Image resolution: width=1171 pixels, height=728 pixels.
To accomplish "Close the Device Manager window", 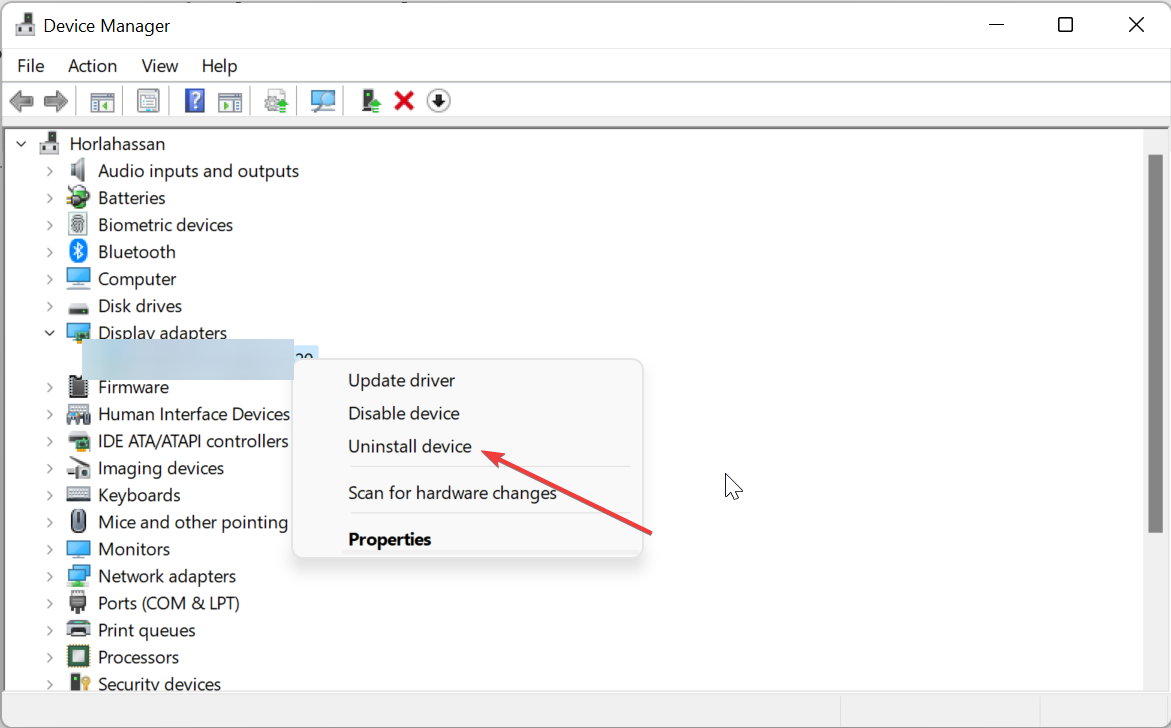I will (1136, 25).
